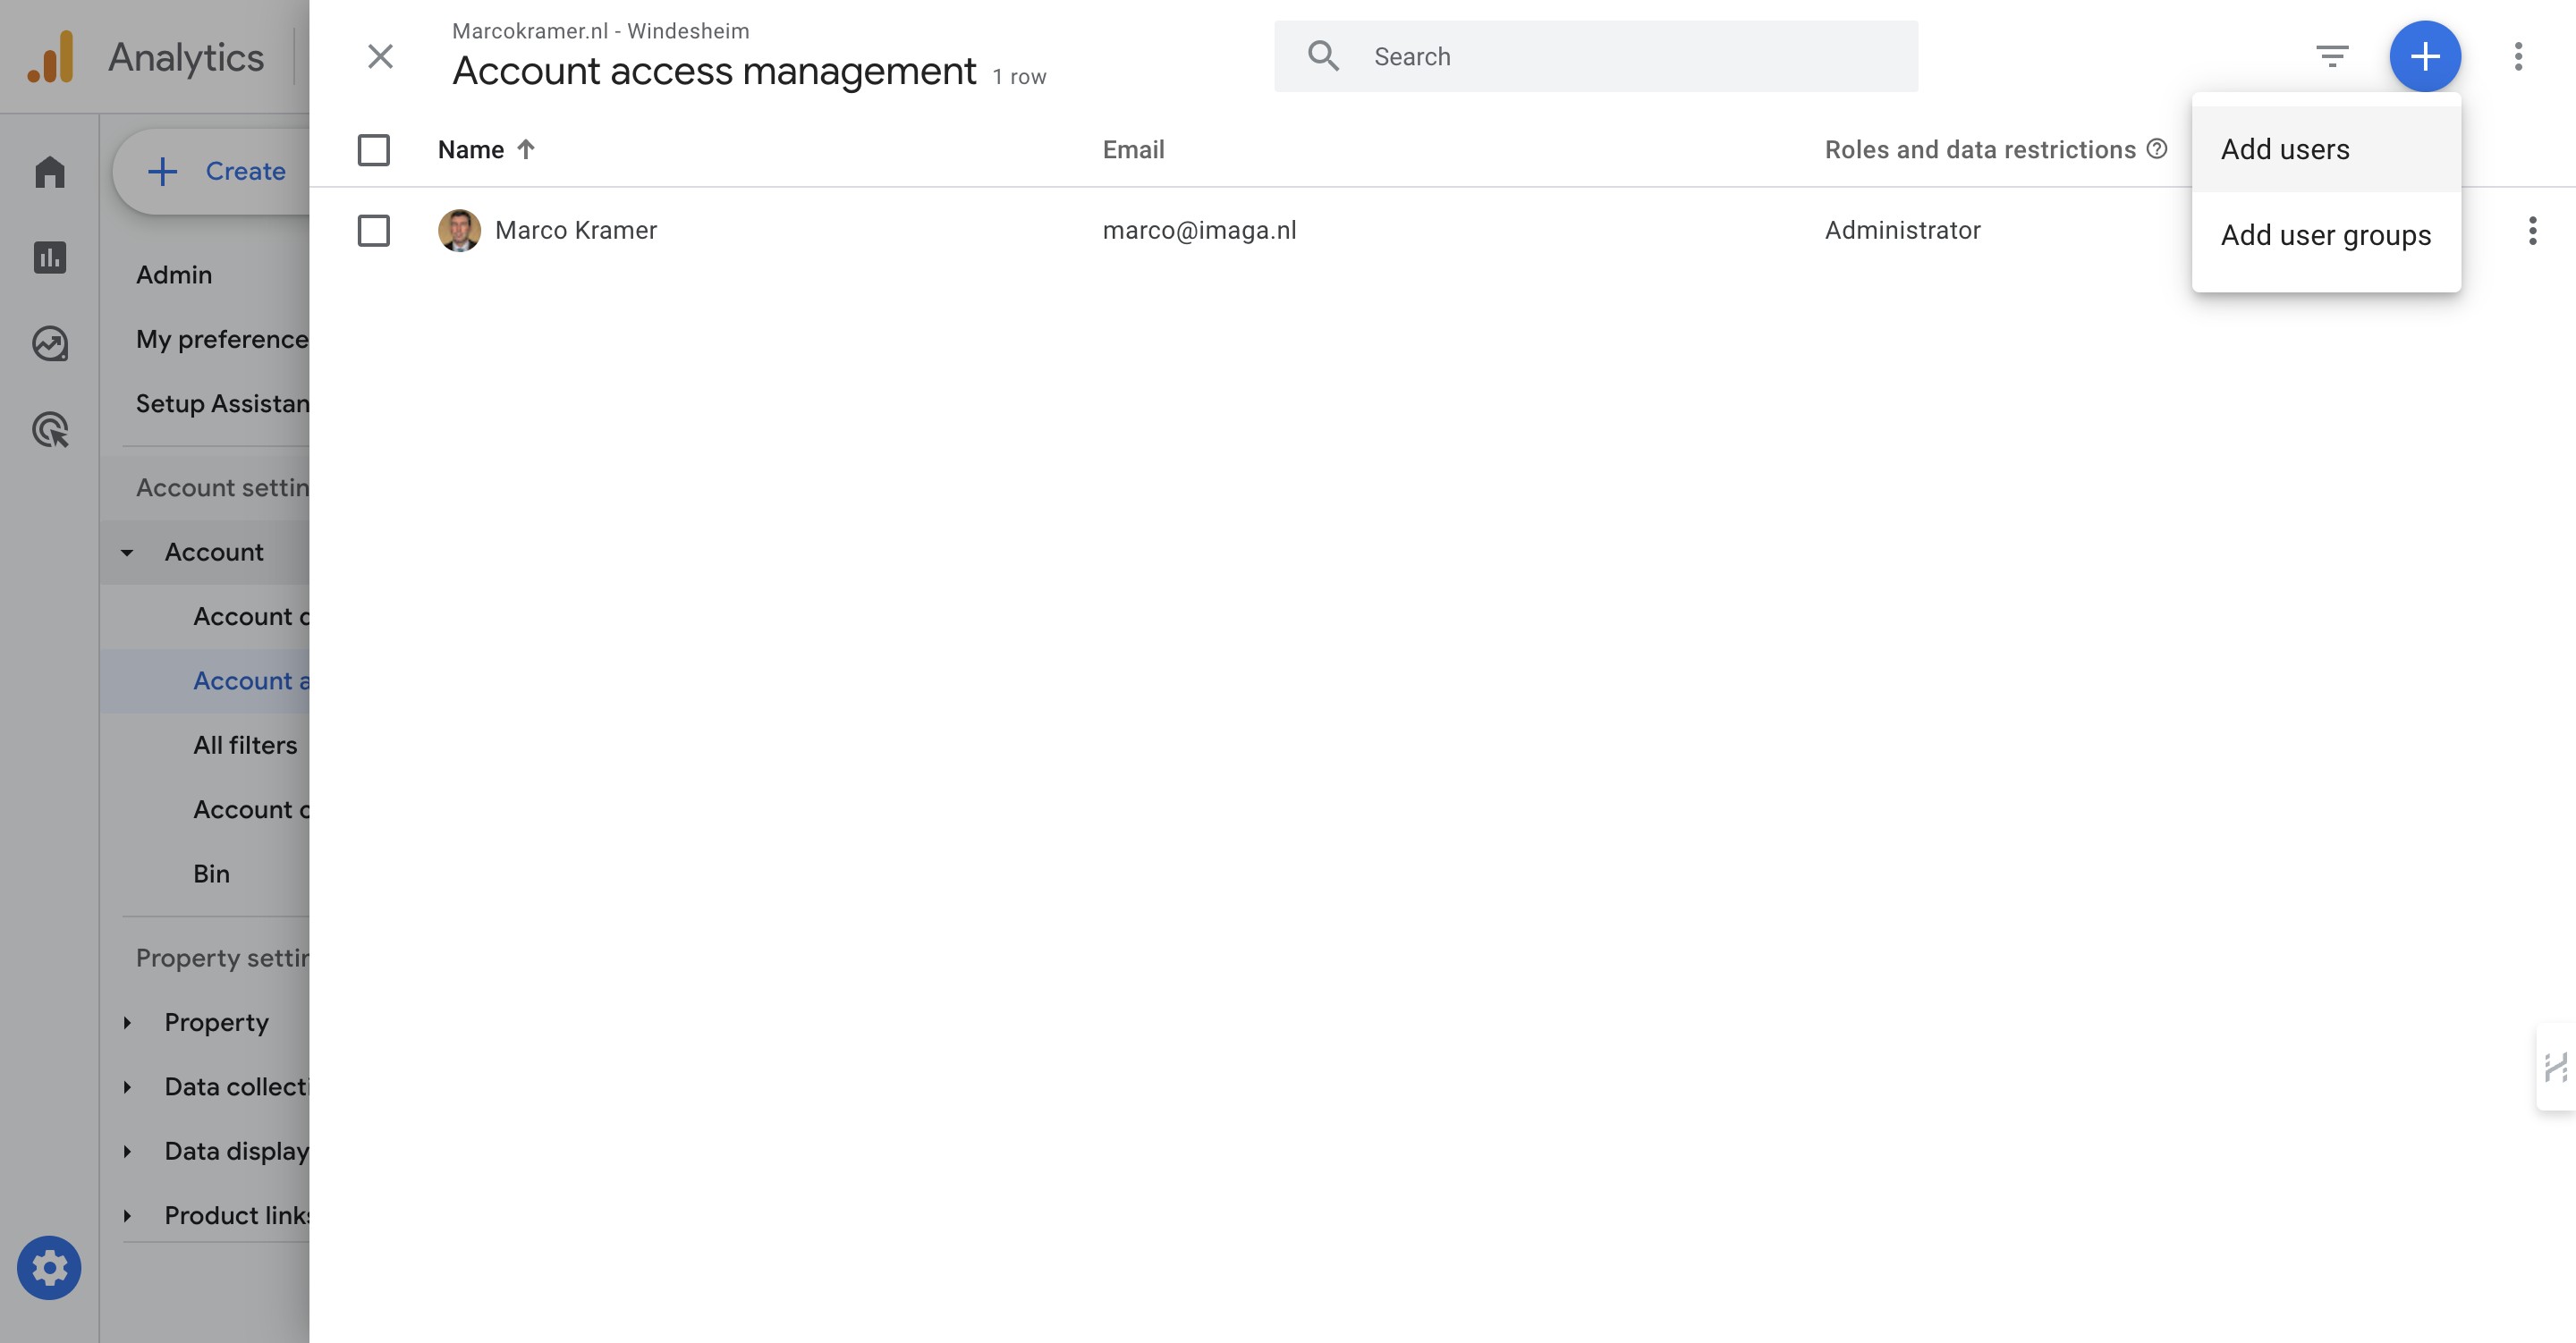Tick the checkbox for Marco Kramer
This screenshot has width=2576, height=1343.
(373, 231)
